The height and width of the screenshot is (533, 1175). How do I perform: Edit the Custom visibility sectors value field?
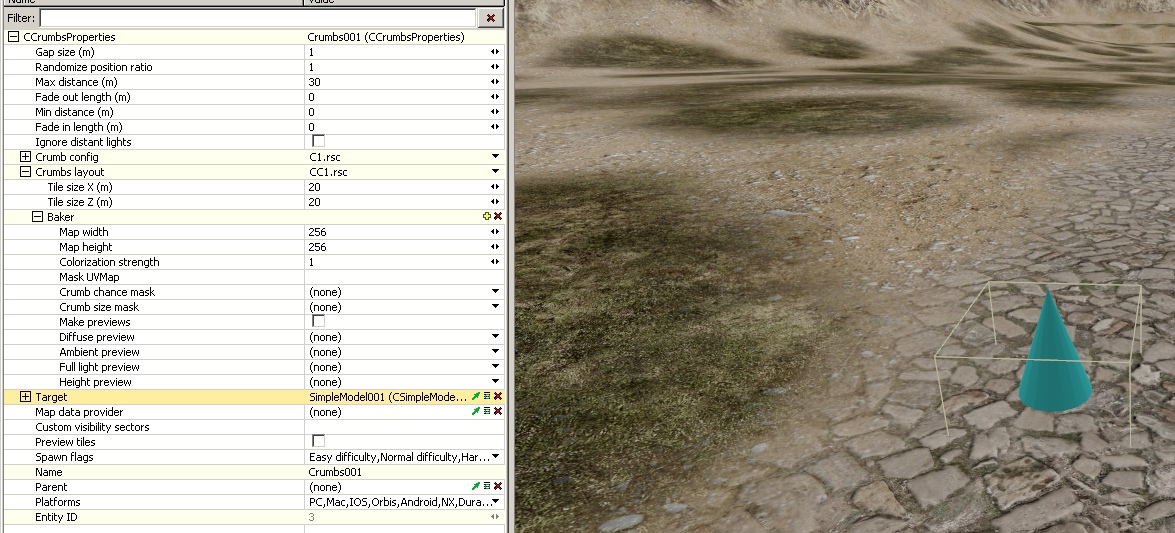click(x=404, y=427)
